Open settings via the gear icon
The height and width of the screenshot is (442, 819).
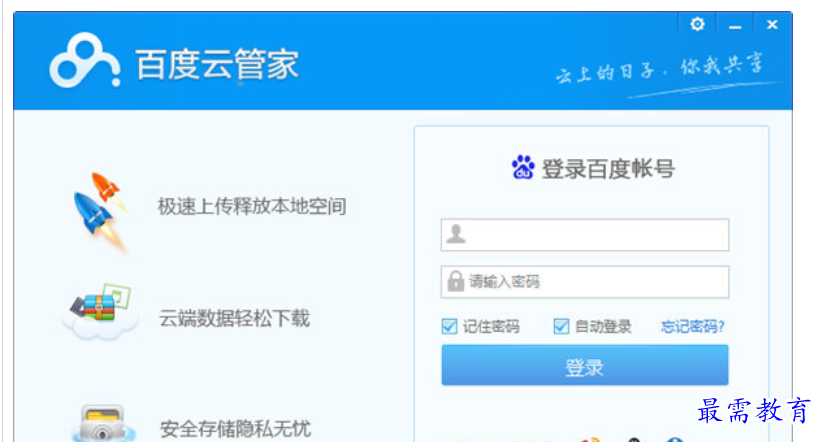(697, 24)
